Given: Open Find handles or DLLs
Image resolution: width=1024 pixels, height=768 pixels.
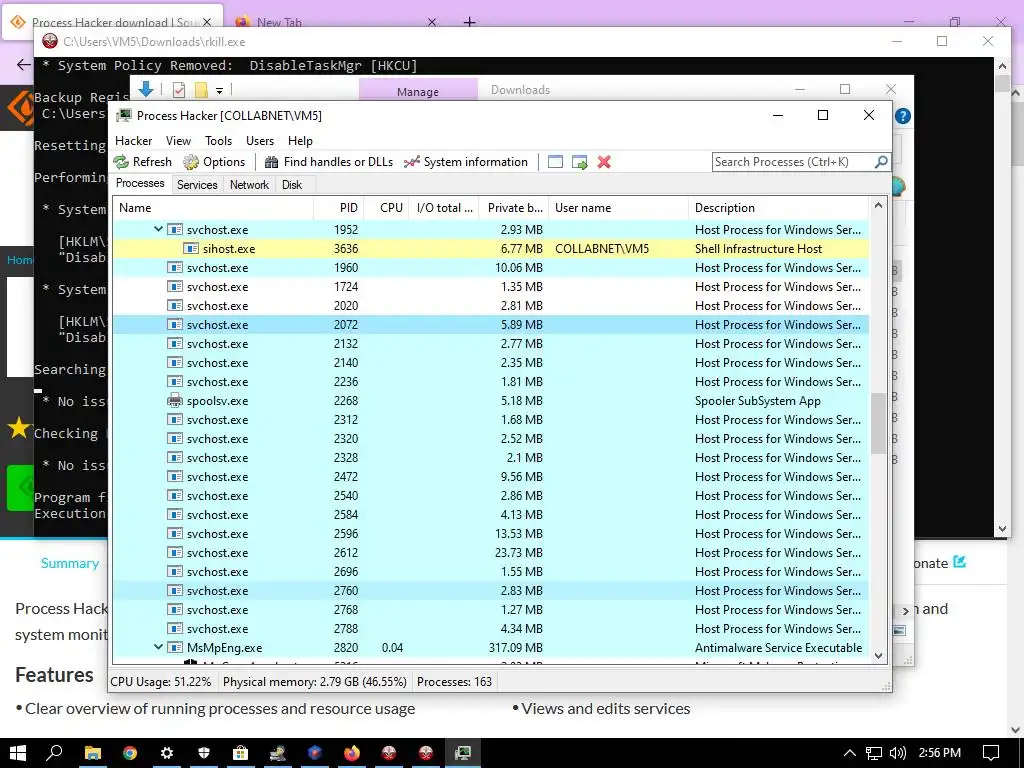Looking at the screenshot, I should [x=328, y=162].
